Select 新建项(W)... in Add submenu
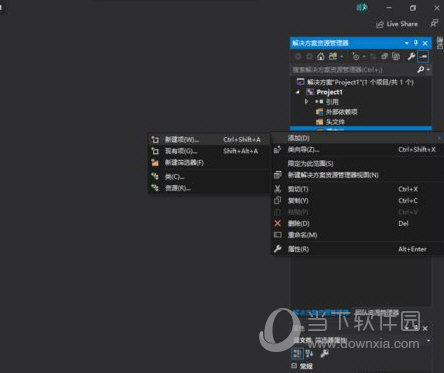The height and width of the screenshot is (373, 444). pos(209,140)
